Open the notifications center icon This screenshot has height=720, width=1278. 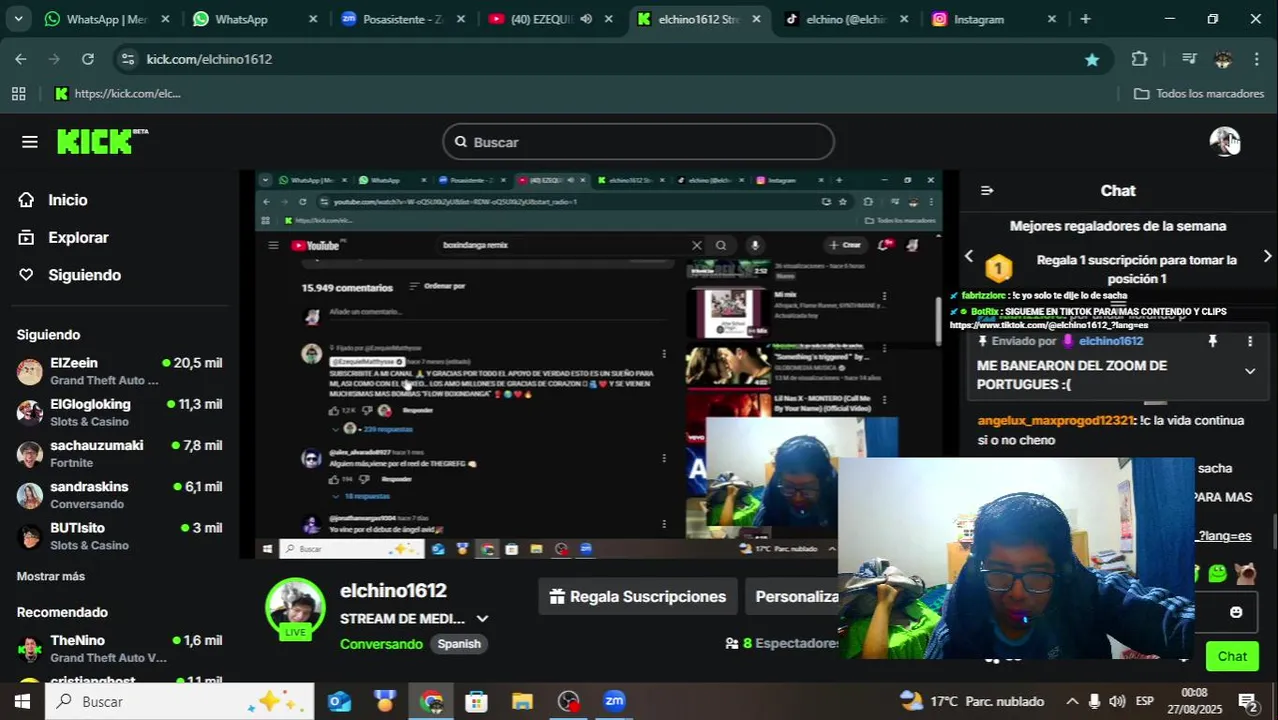[x=1247, y=701]
